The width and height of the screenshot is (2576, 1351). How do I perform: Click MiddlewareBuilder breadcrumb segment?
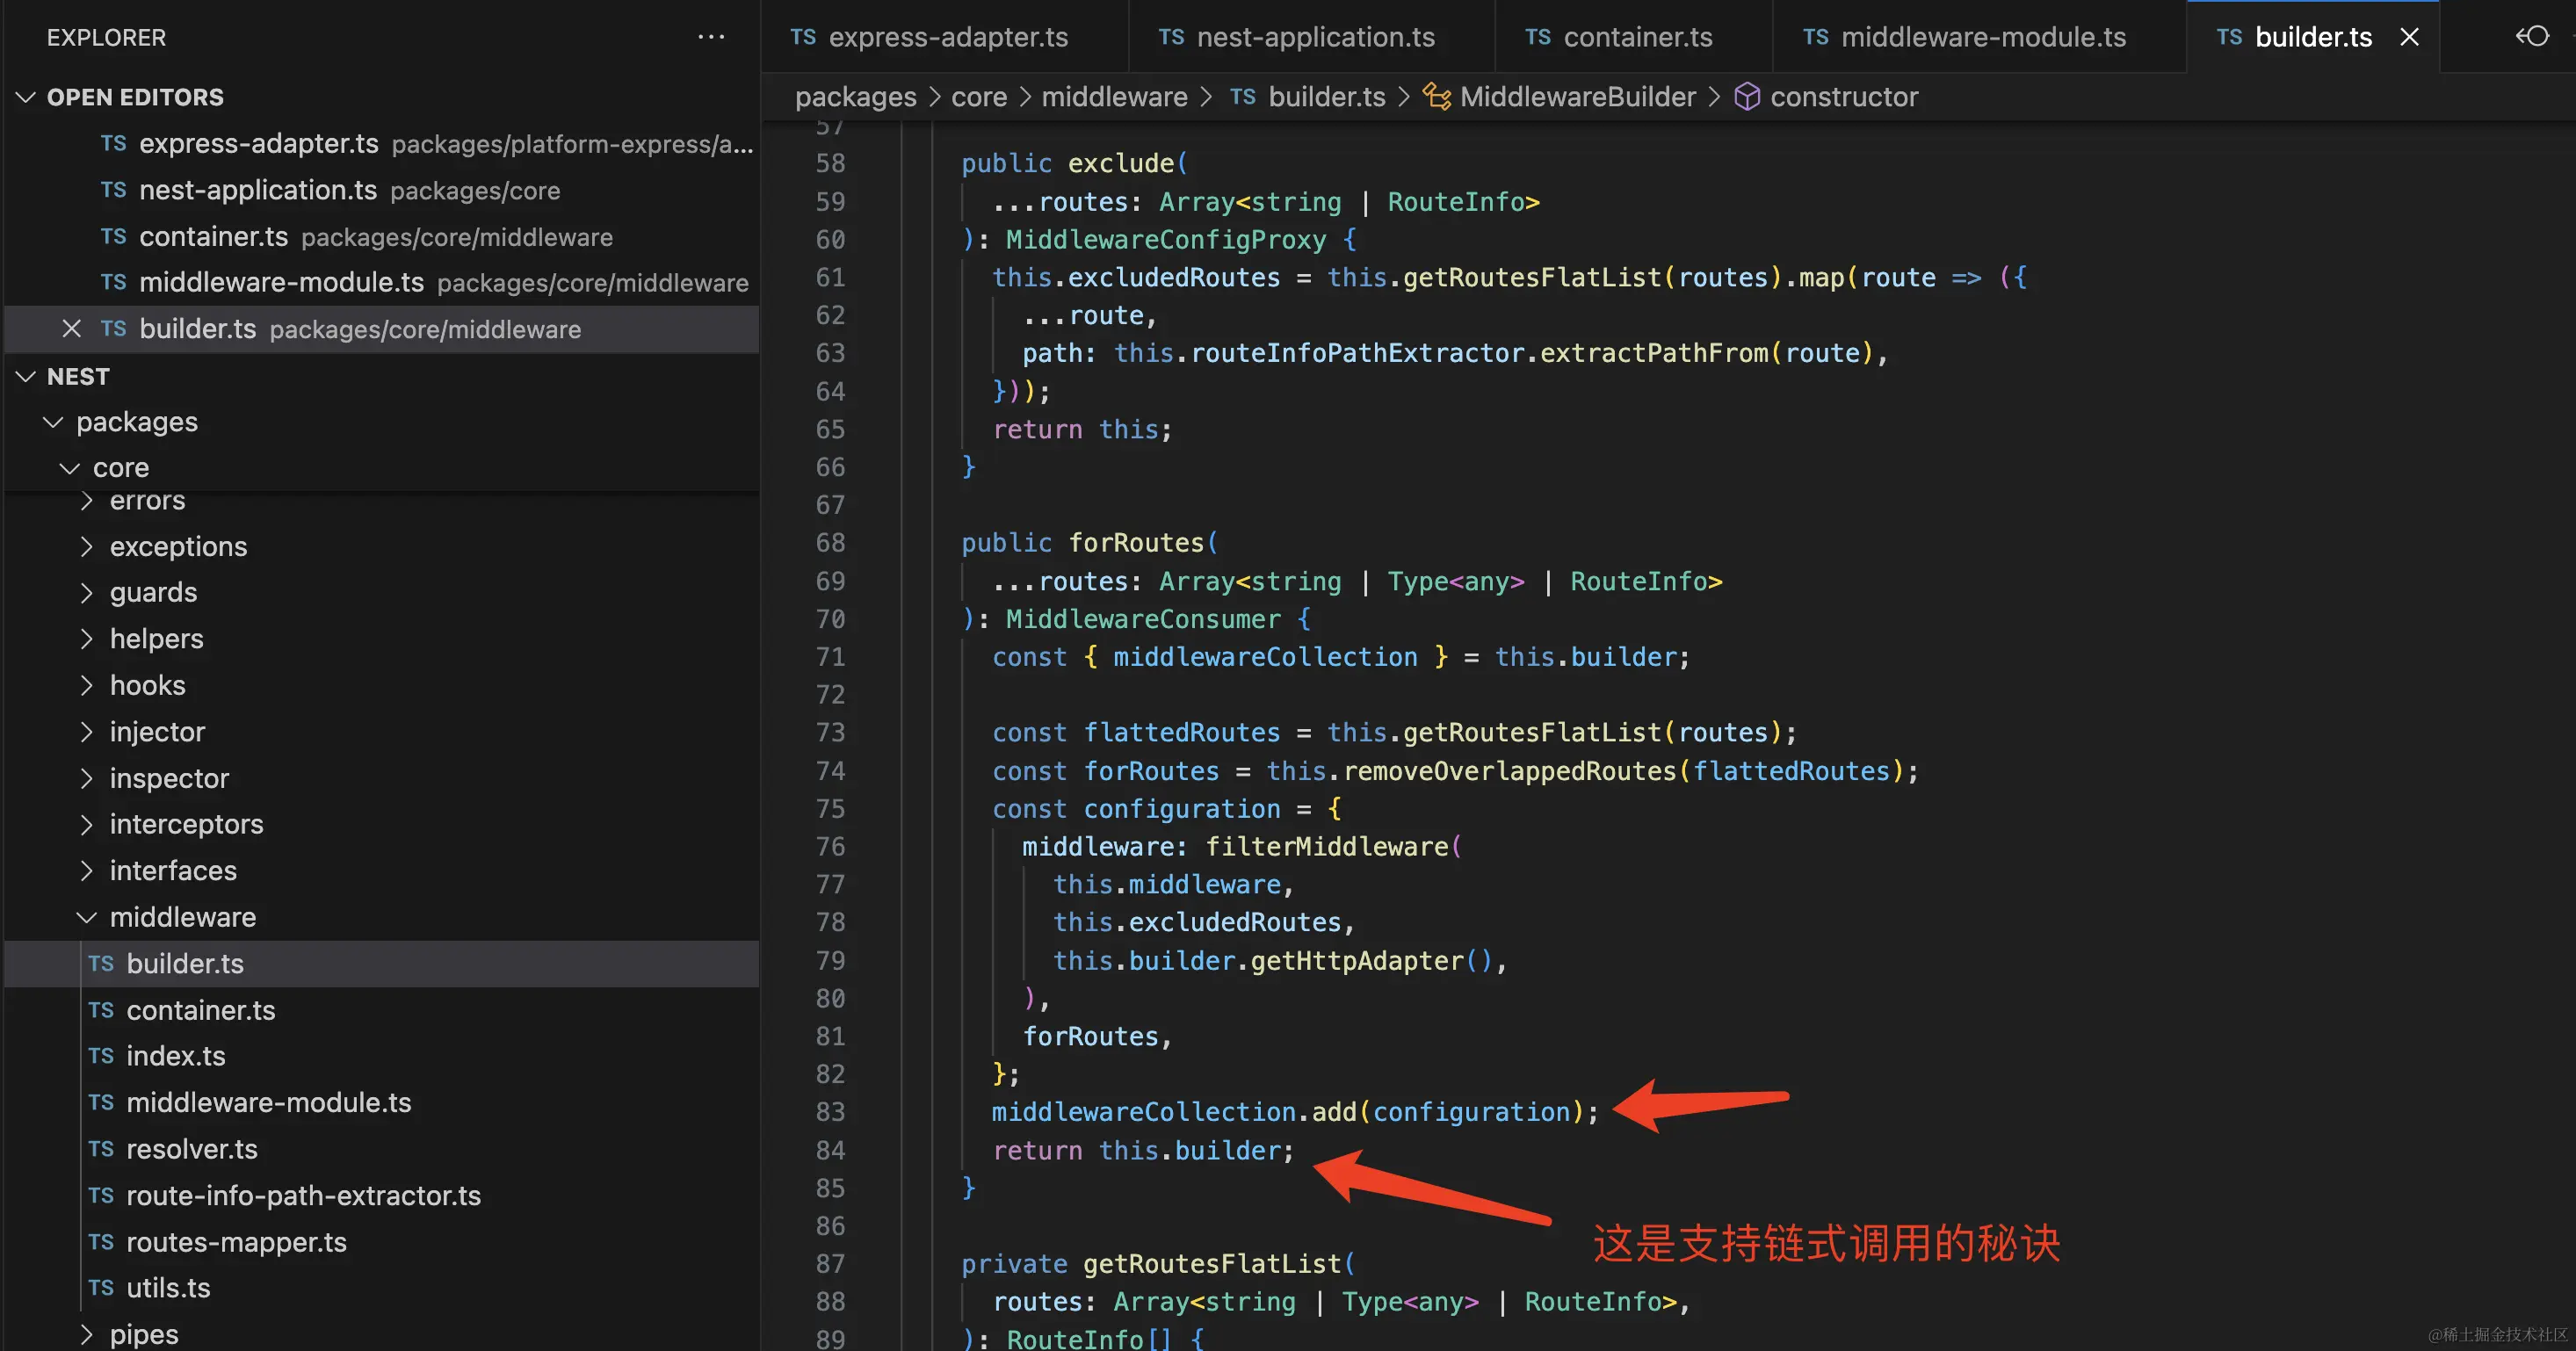coord(1577,97)
